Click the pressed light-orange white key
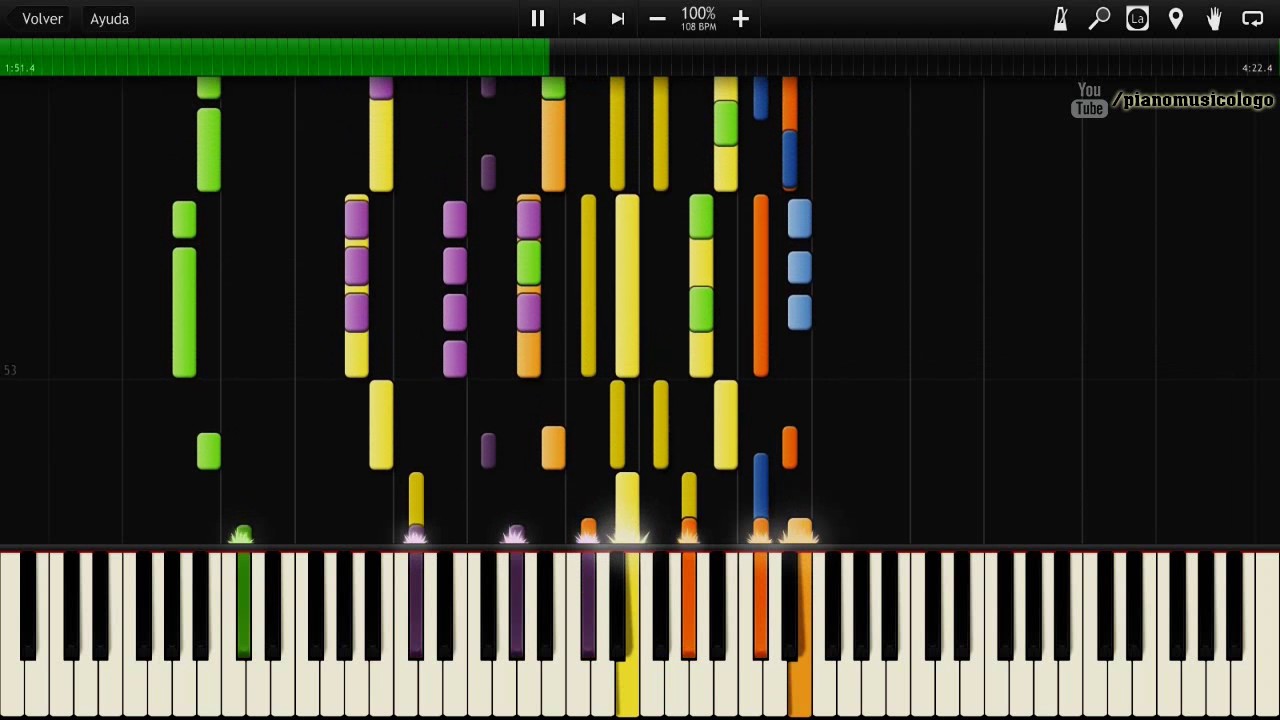Screen dimensions: 1280x720 799,690
